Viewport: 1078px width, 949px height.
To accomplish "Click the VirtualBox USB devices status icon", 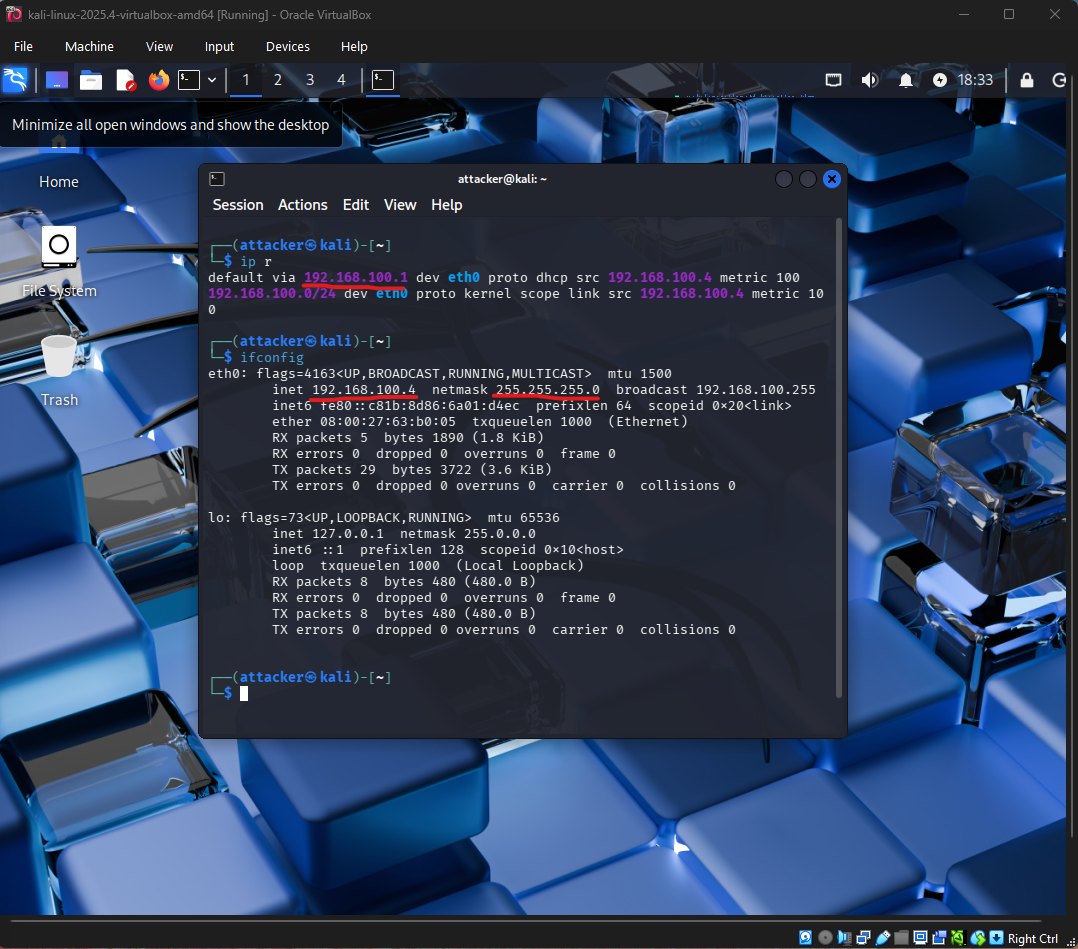I will [x=881, y=938].
